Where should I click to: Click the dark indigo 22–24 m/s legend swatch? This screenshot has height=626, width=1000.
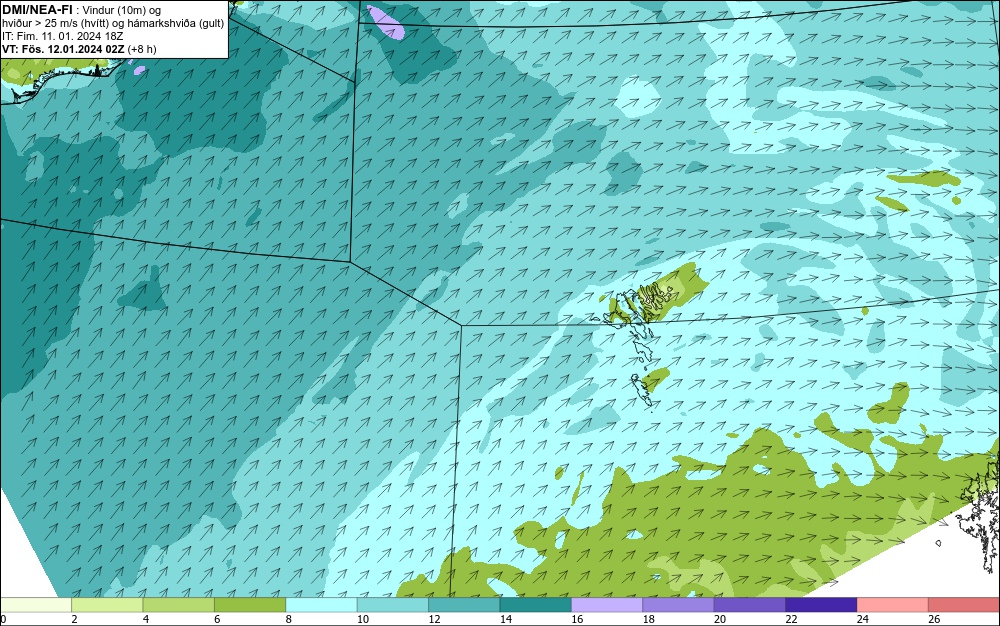tap(821, 605)
